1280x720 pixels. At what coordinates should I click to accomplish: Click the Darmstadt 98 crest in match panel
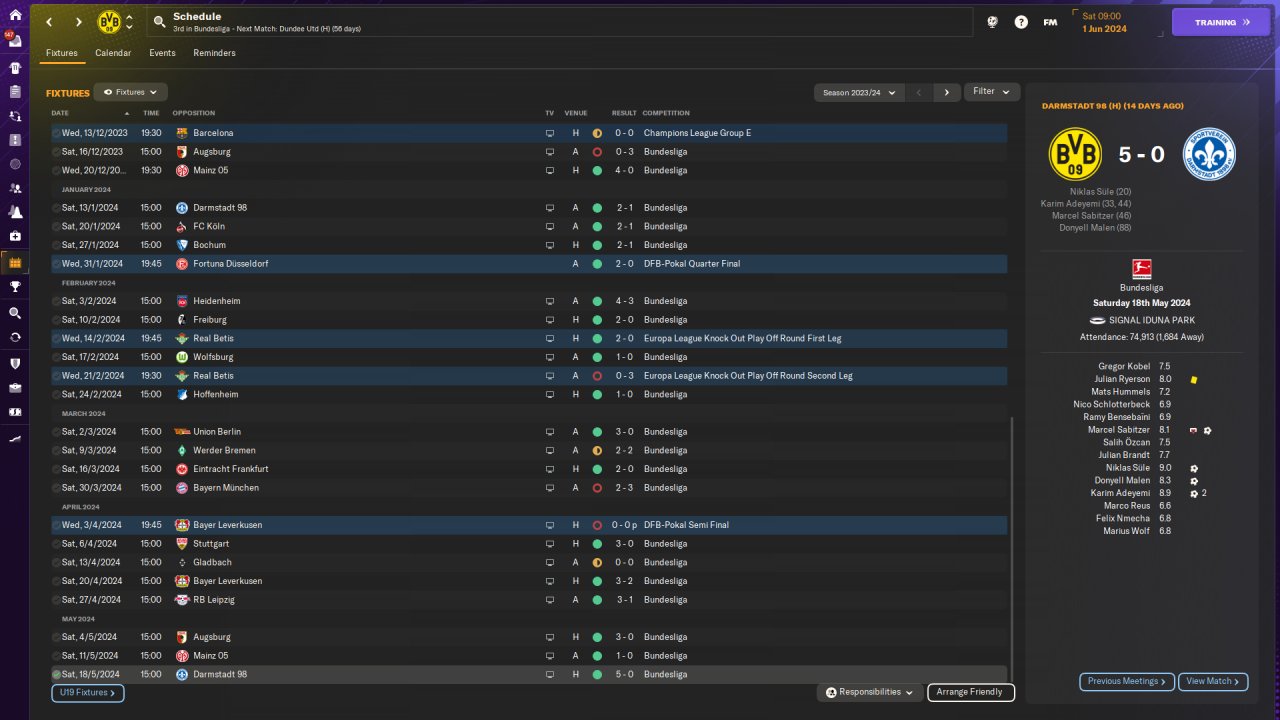[x=1209, y=154]
